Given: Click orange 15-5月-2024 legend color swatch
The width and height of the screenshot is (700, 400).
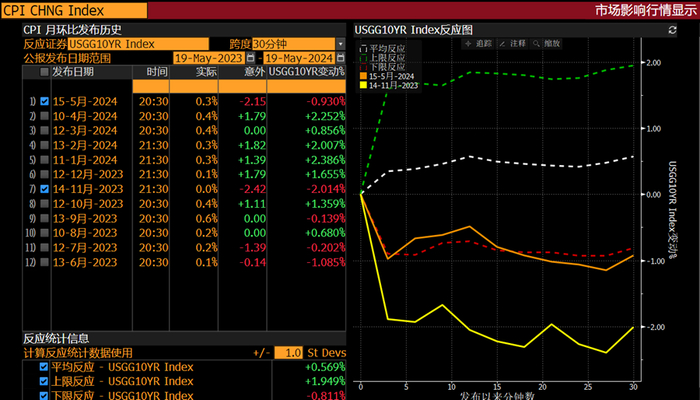Looking at the screenshot, I should [x=362, y=77].
